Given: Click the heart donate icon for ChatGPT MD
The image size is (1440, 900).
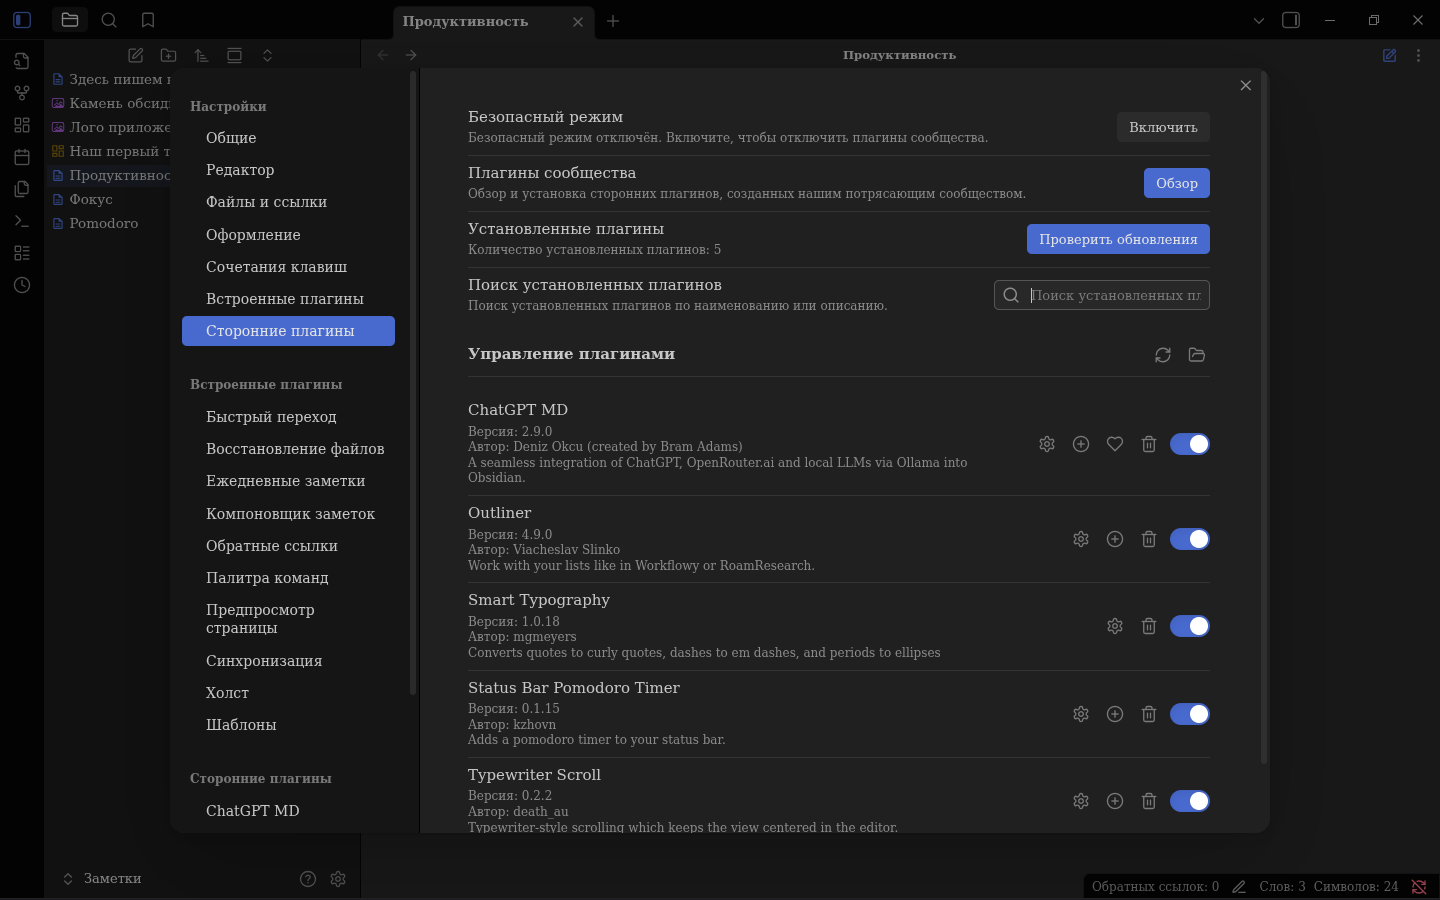Looking at the screenshot, I should (1115, 444).
